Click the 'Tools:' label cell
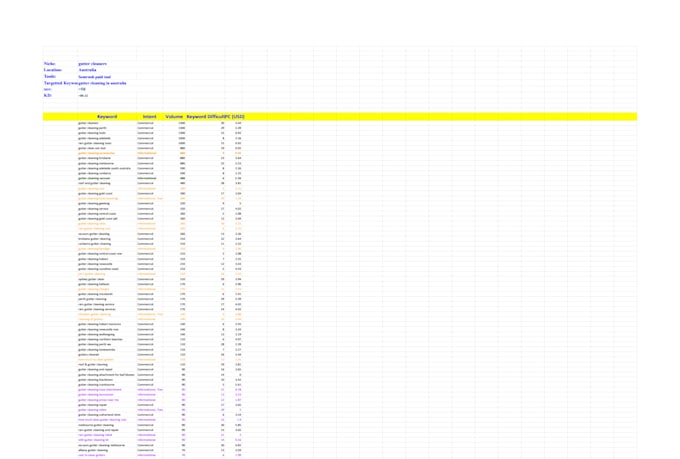 60,76
